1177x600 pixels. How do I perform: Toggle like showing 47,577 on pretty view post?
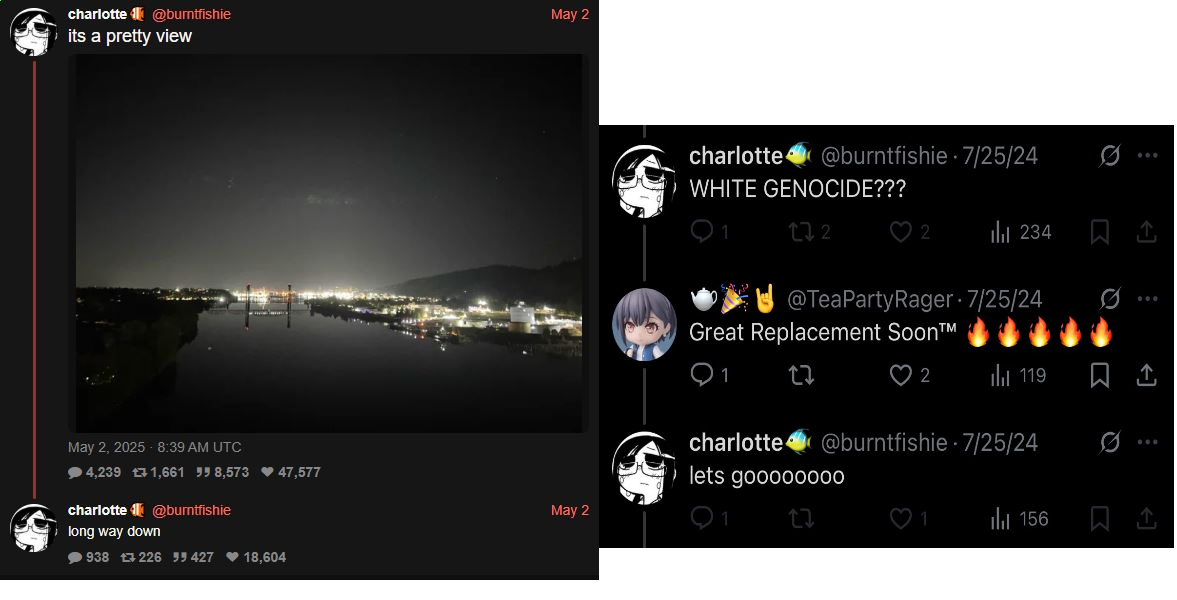[290, 472]
